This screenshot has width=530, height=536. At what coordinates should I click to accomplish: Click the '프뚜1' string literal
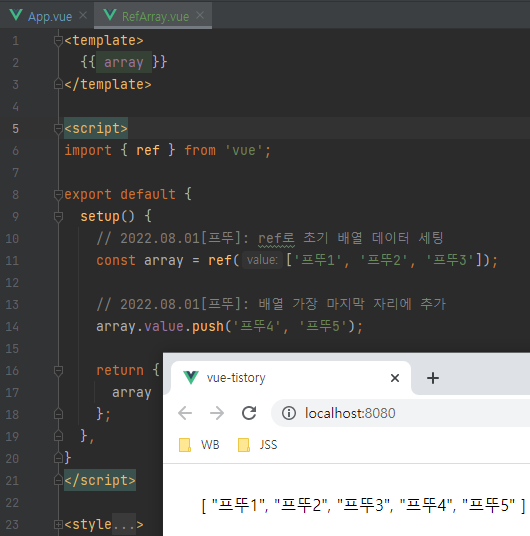317,260
